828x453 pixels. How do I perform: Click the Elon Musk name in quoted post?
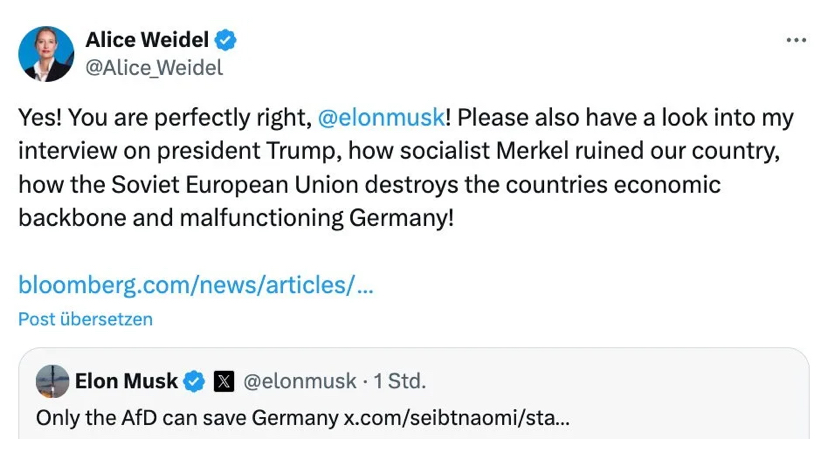tap(126, 381)
